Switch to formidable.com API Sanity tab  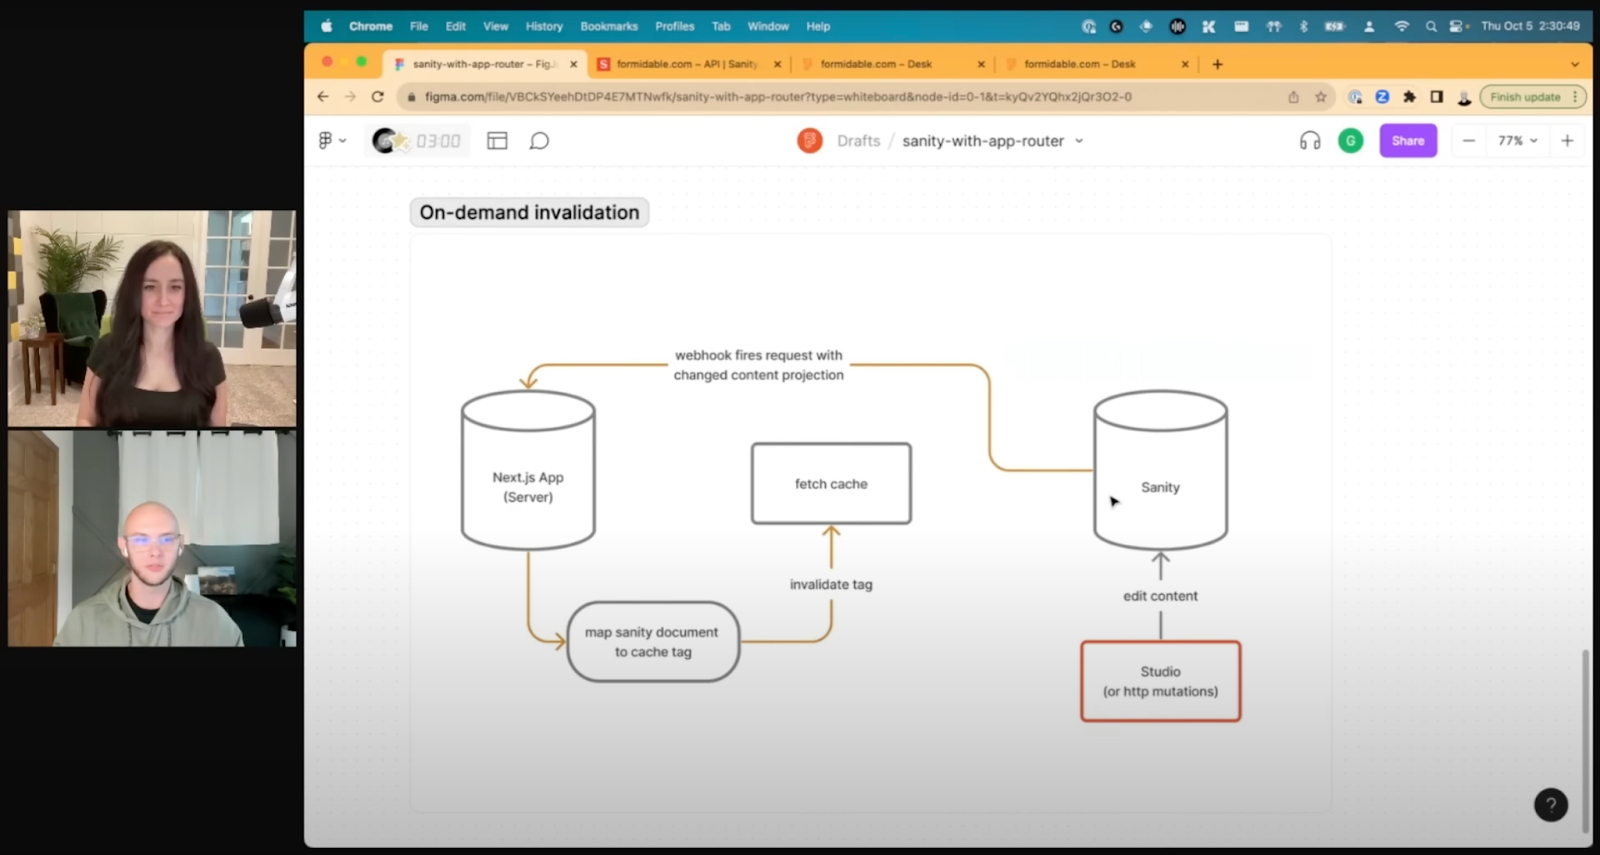[x=688, y=64]
